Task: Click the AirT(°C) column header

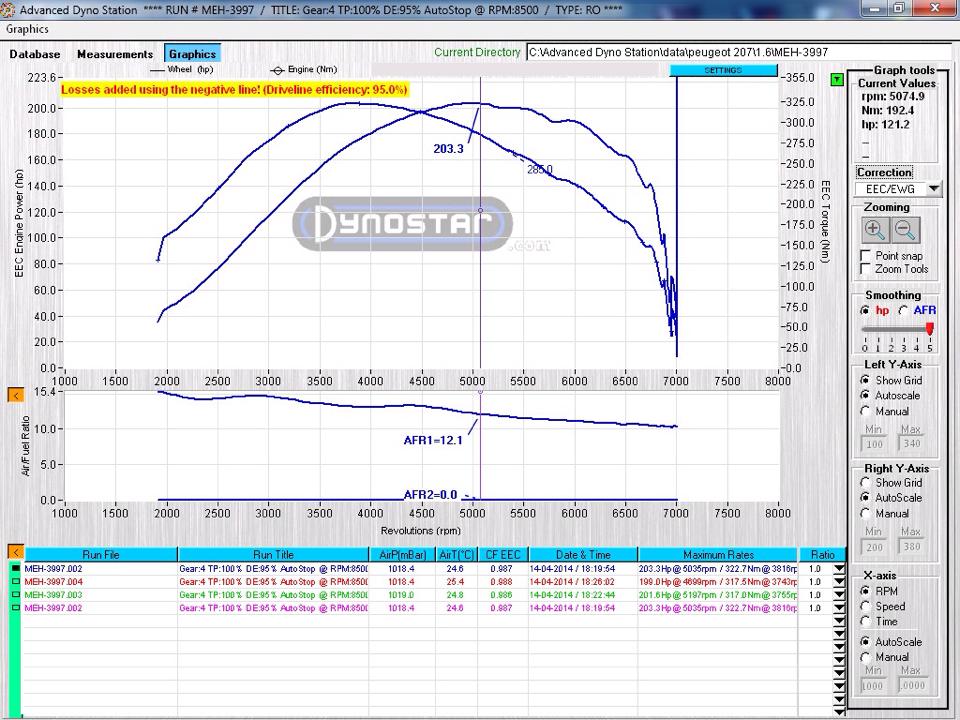Action: tap(457, 555)
